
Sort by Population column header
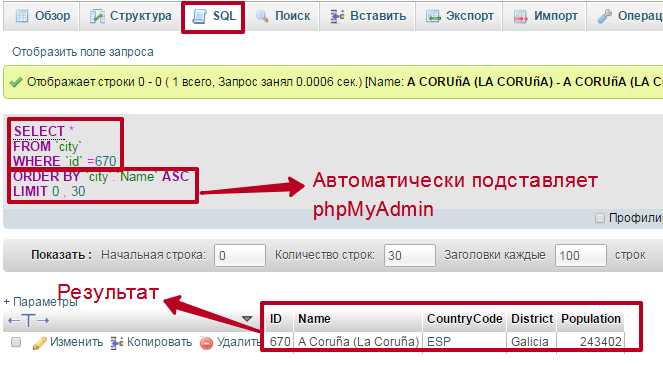coord(591,318)
